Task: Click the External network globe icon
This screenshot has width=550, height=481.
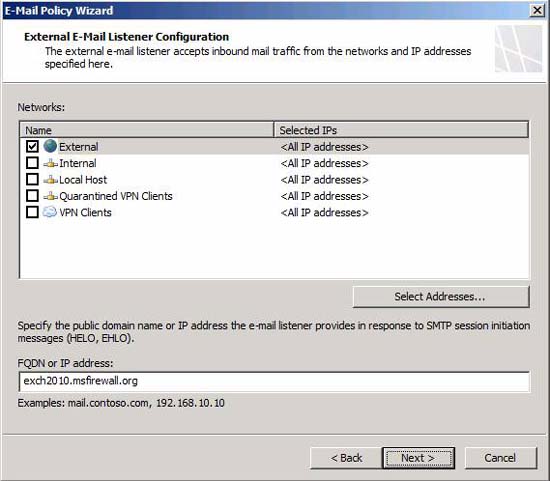Action: [50, 146]
